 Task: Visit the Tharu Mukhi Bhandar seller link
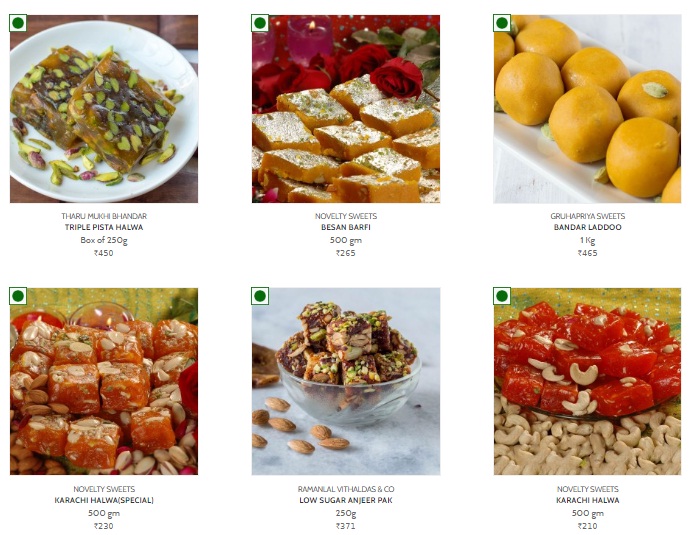(x=104, y=216)
